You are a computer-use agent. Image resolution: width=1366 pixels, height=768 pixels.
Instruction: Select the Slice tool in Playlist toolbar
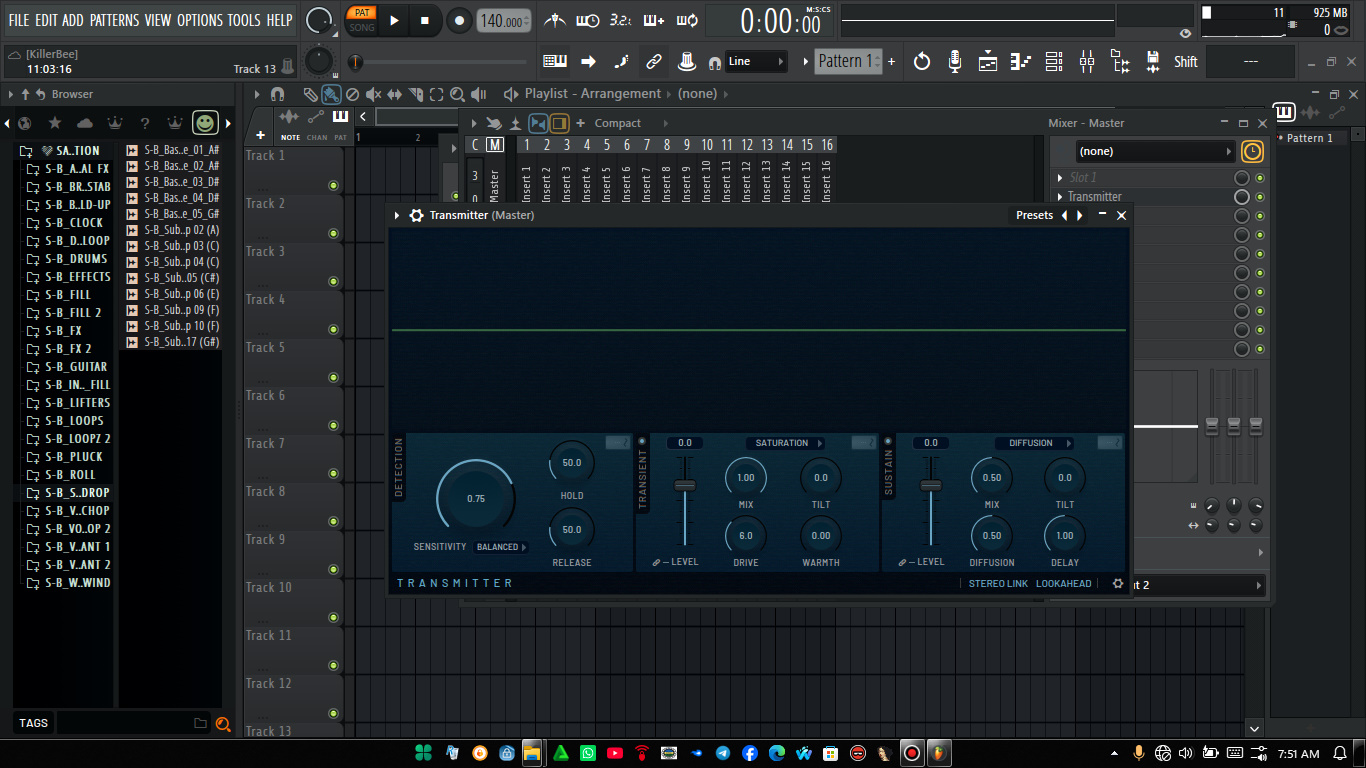click(x=415, y=95)
